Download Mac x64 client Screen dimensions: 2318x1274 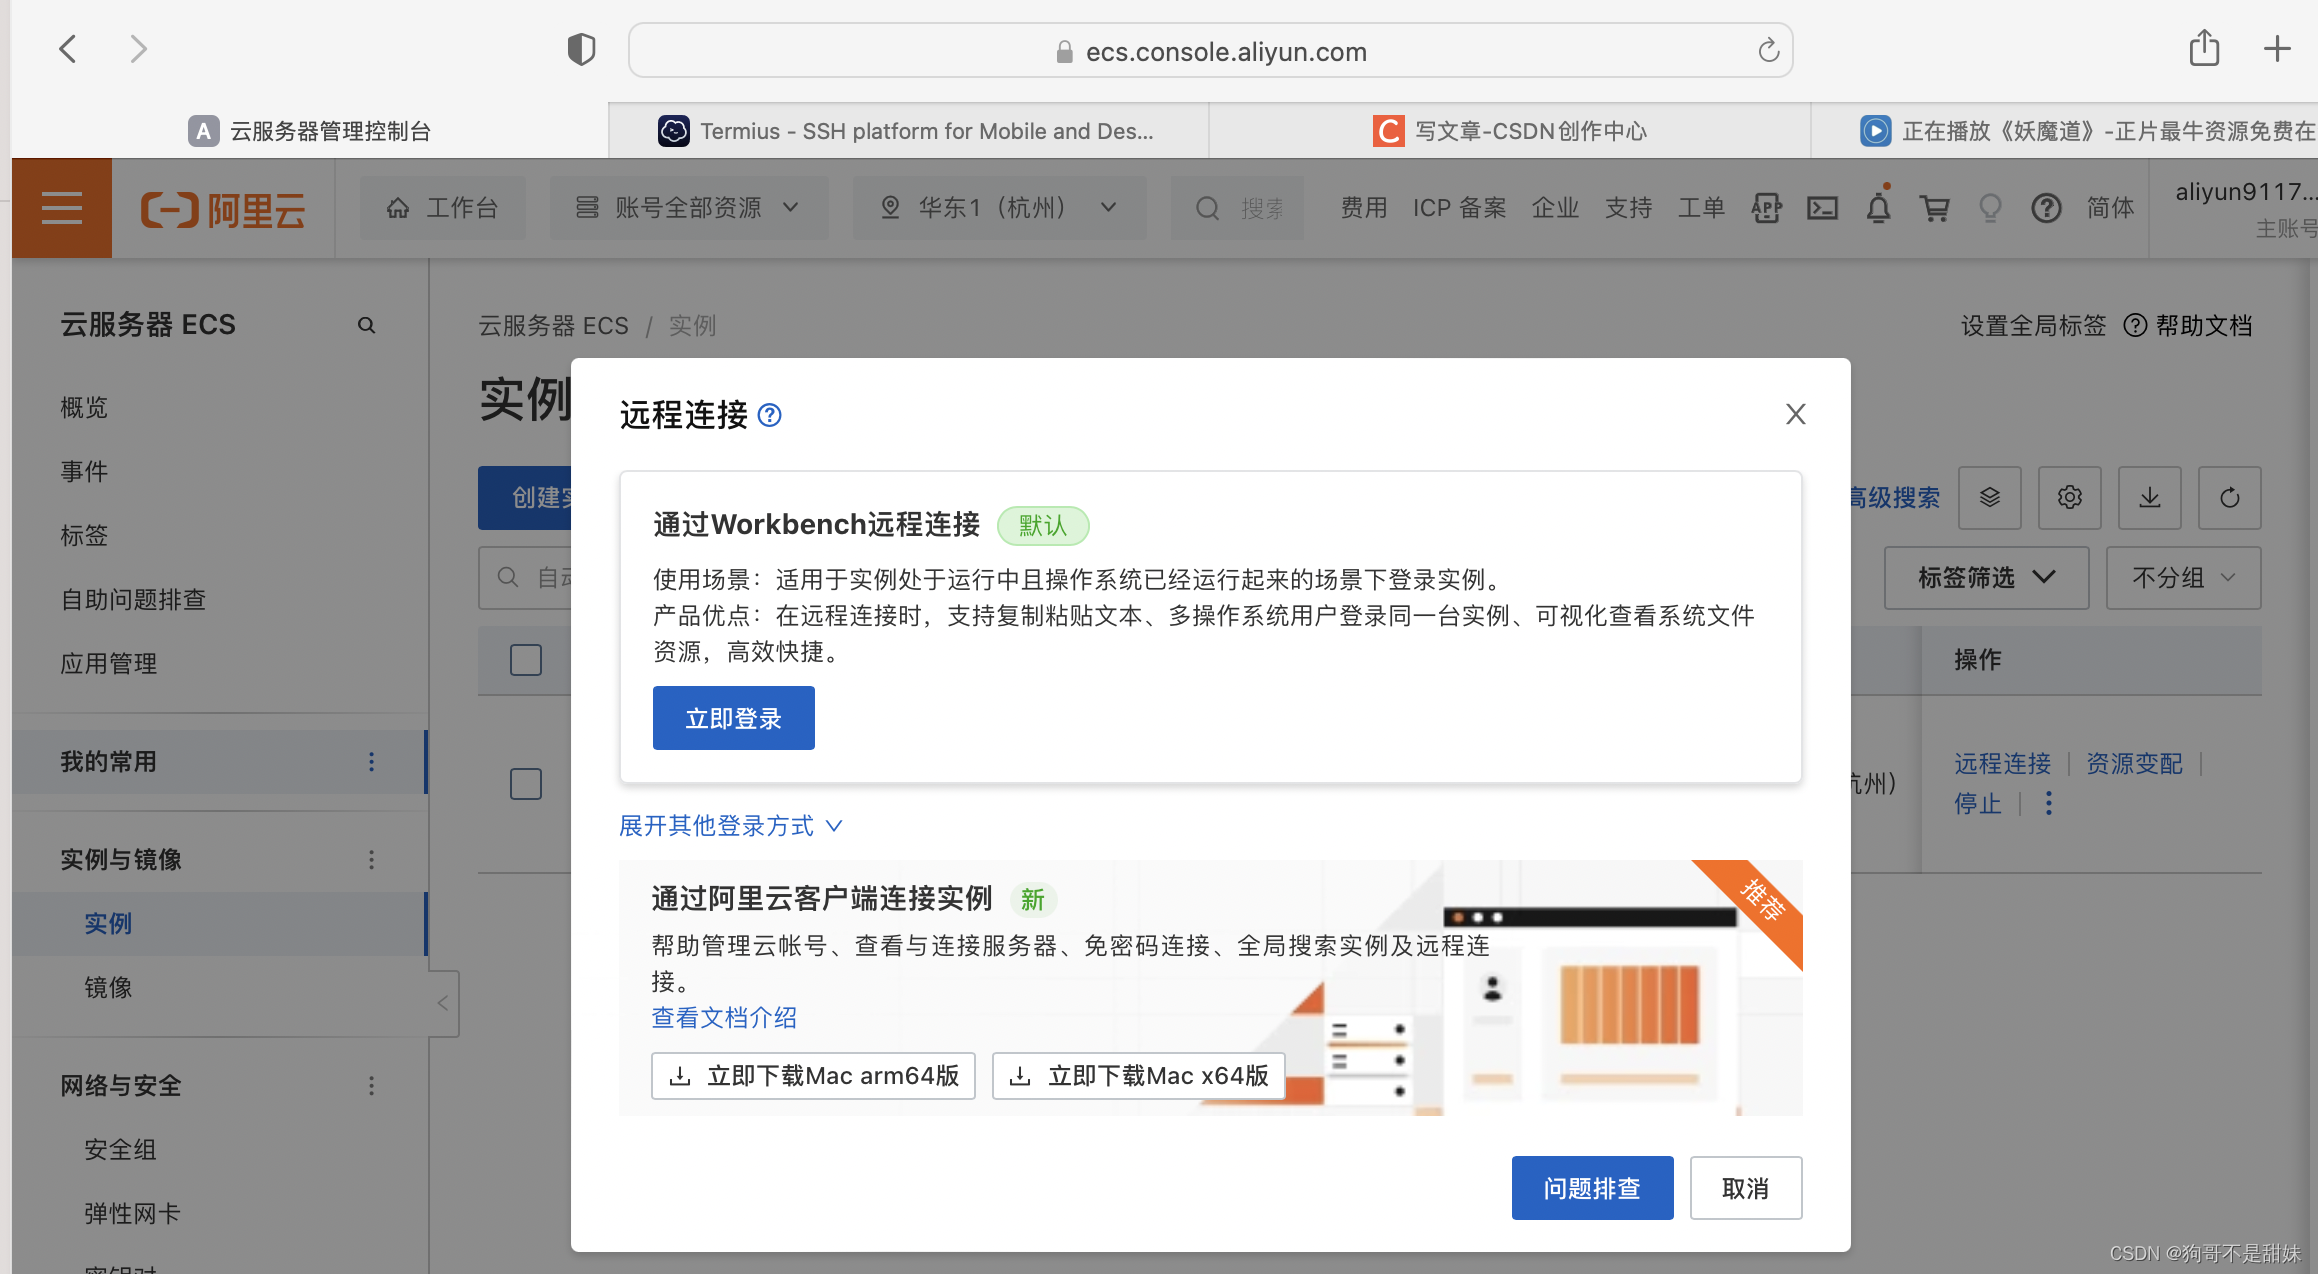click(x=1139, y=1076)
